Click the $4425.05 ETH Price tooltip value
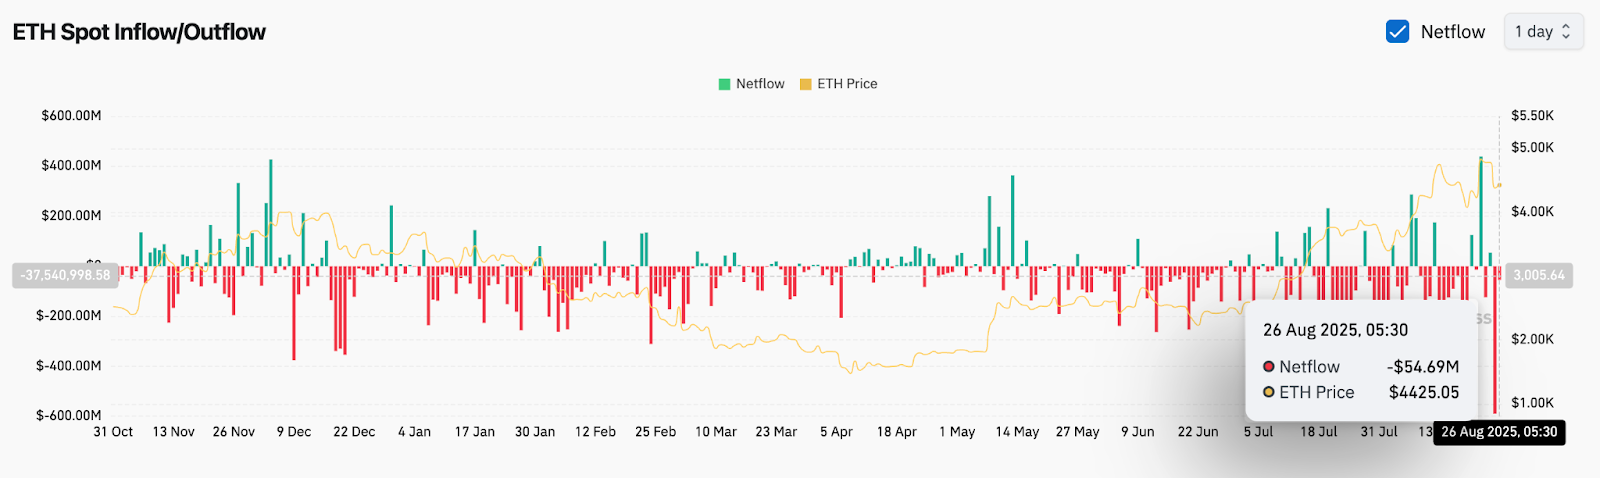The image size is (1600, 478). (x=1423, y=393)
